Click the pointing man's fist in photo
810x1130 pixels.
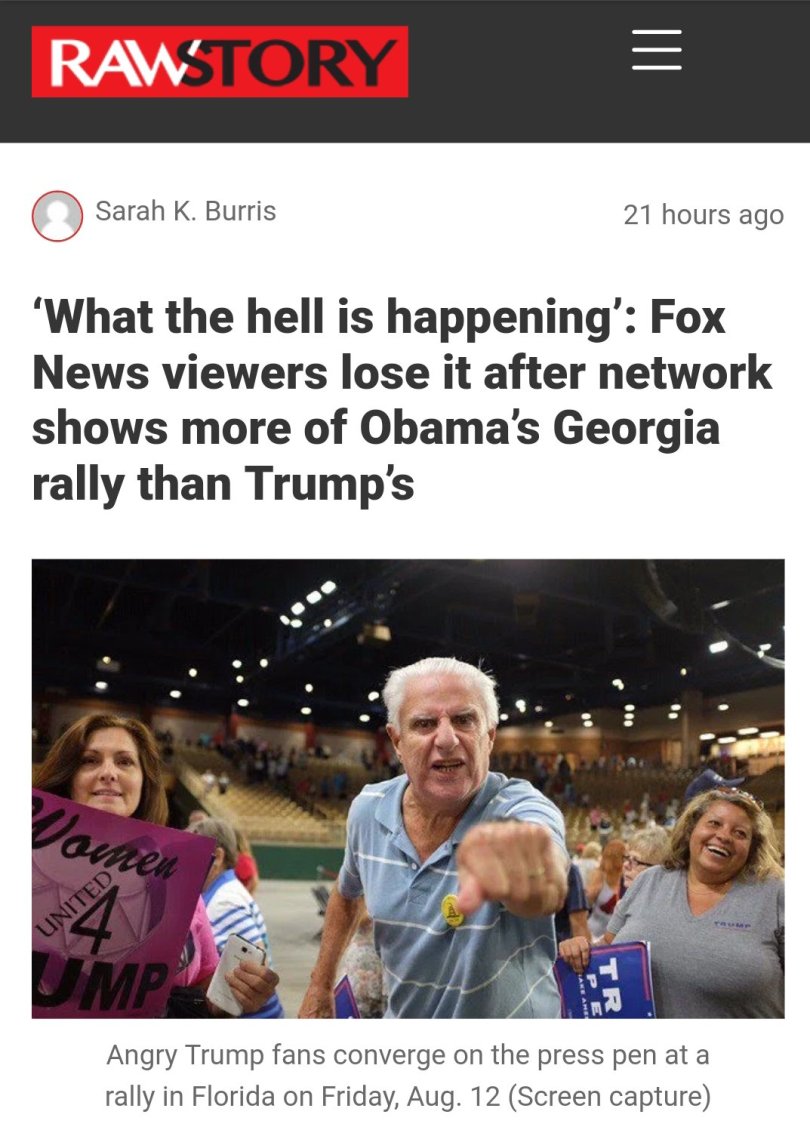pyautogui.click(x=510, y=869)
